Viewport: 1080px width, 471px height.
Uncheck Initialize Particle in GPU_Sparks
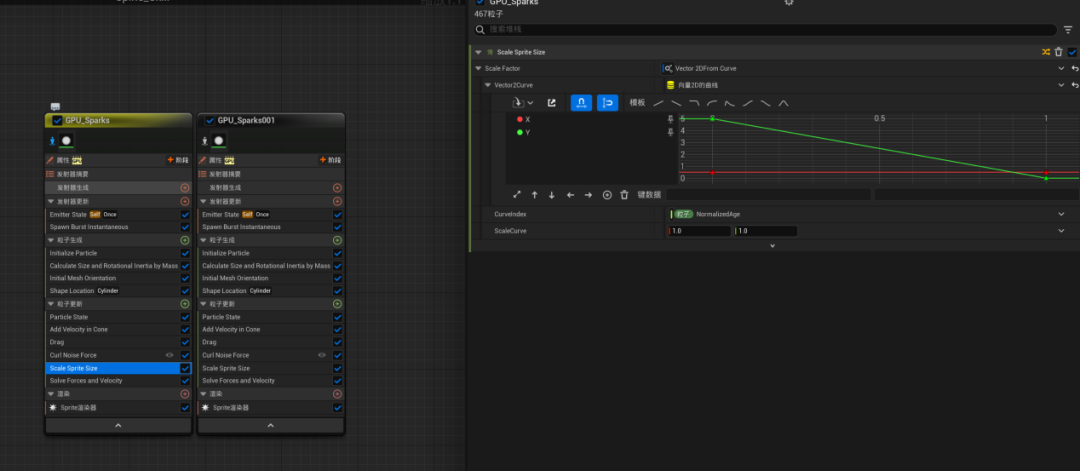pos(185,253)
